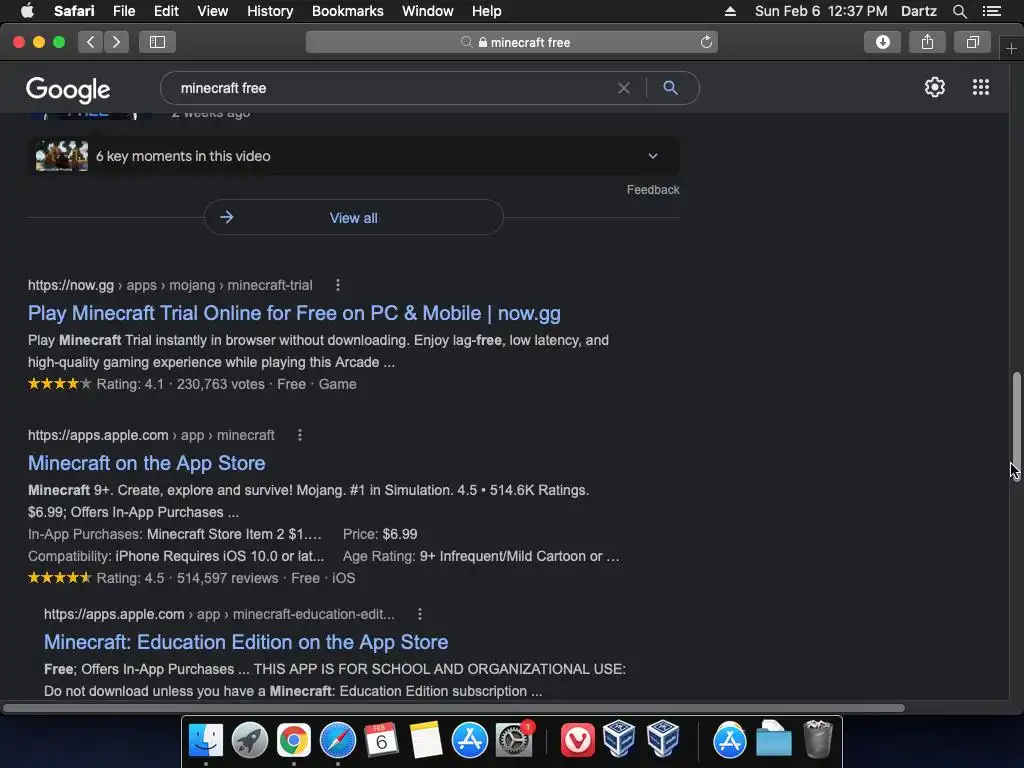This screenshot has width=1024, height=768.
Task: Click 'Rating: 4.5' text under App Store result
Action: (x=130, y=578)
